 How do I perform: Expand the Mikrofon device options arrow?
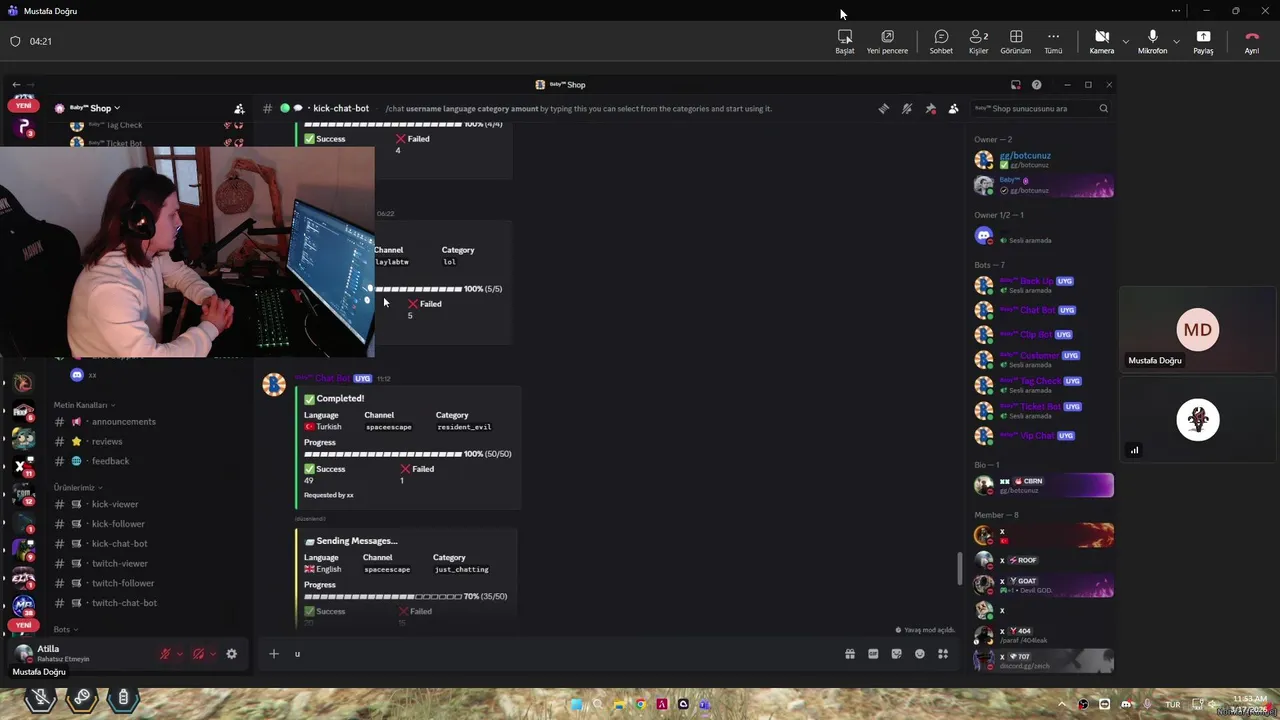(1176, 41)
